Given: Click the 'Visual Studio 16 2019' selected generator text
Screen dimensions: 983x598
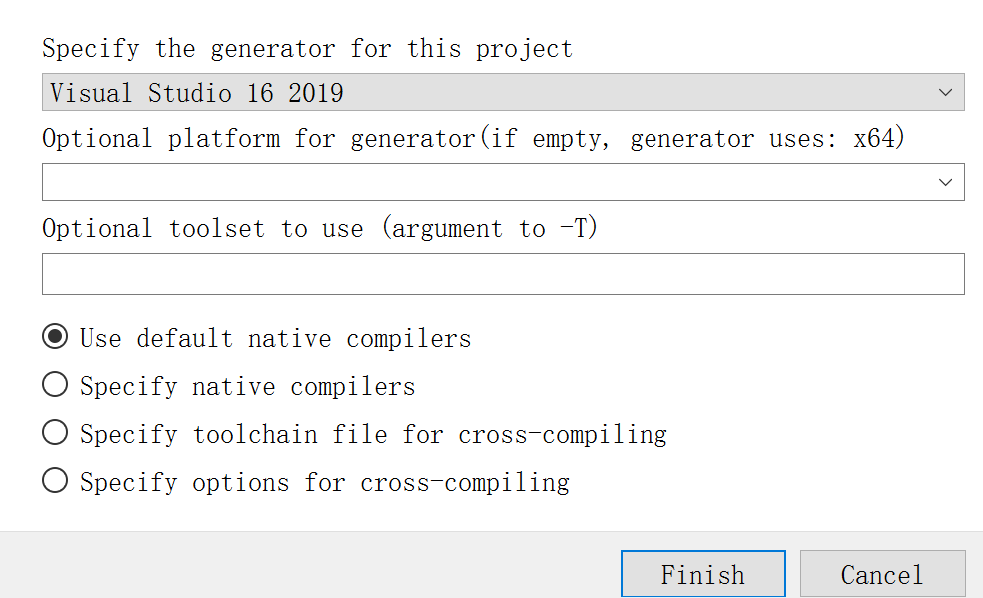Looking at the screenshot, I should pos(197,93).
